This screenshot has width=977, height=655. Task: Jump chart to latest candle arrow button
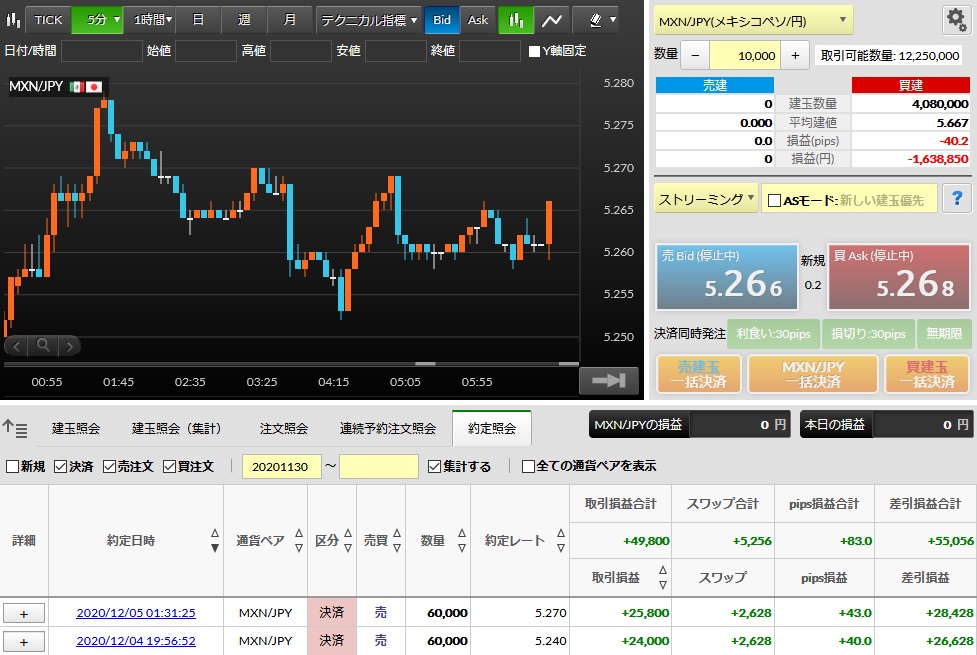tap(609, 380)
